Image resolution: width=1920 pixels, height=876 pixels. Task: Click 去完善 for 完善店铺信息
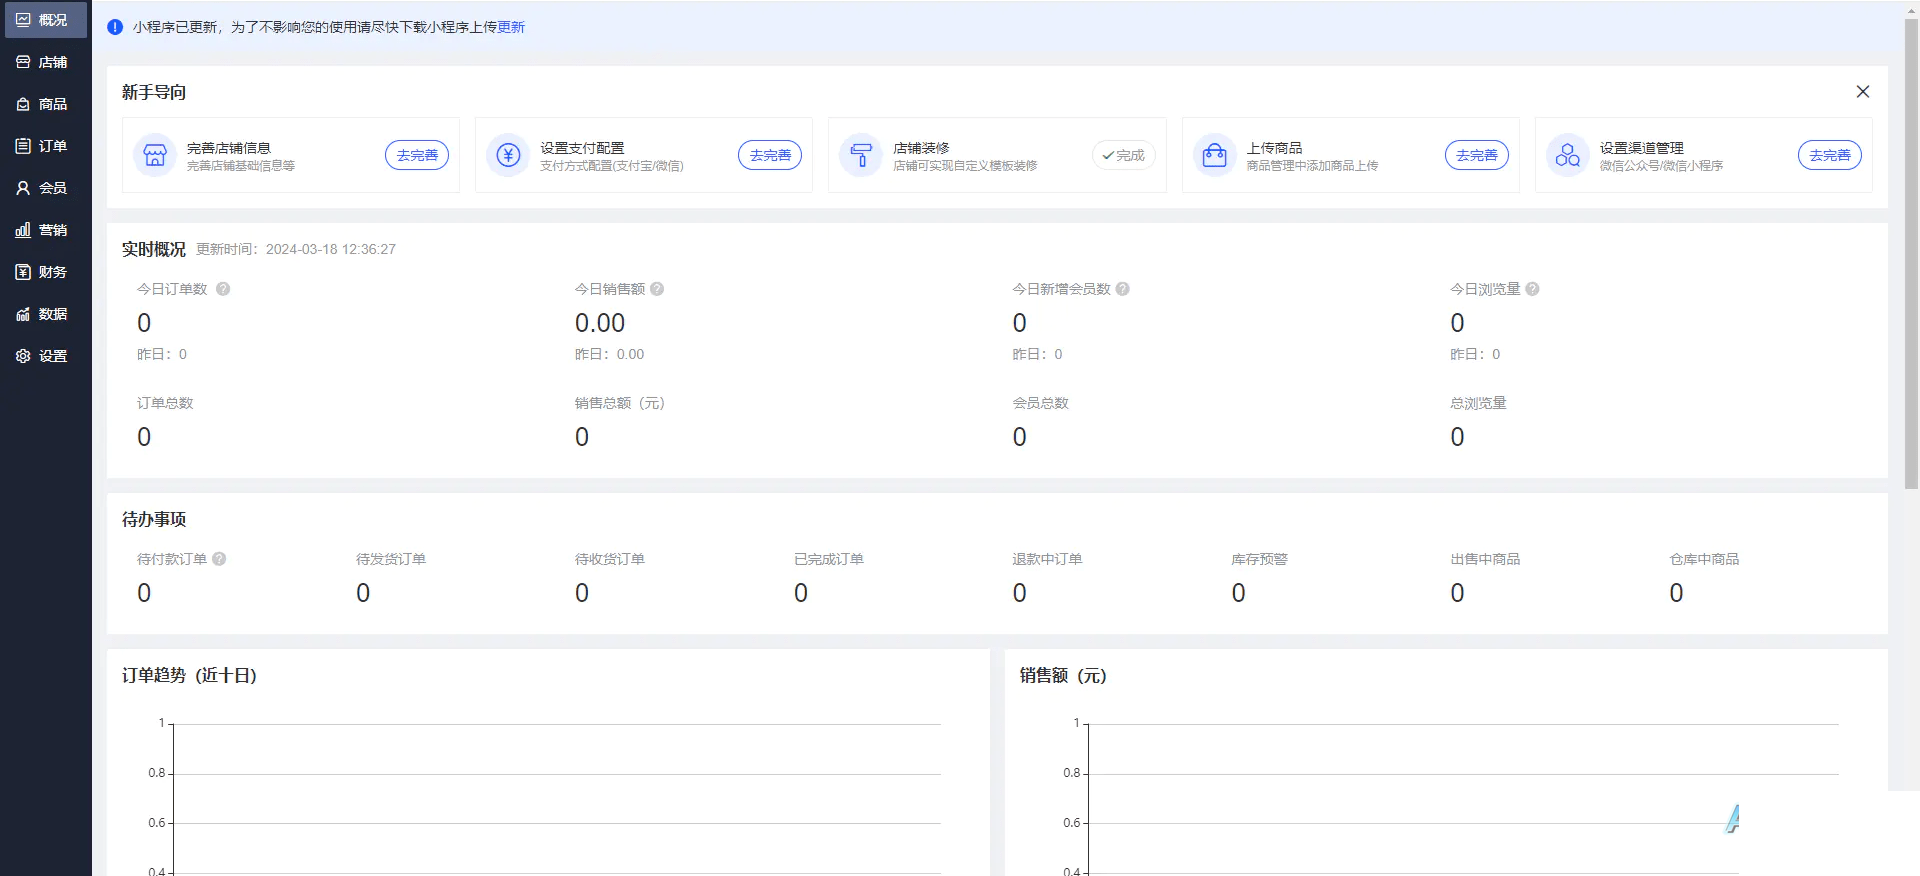click(417, 155)
